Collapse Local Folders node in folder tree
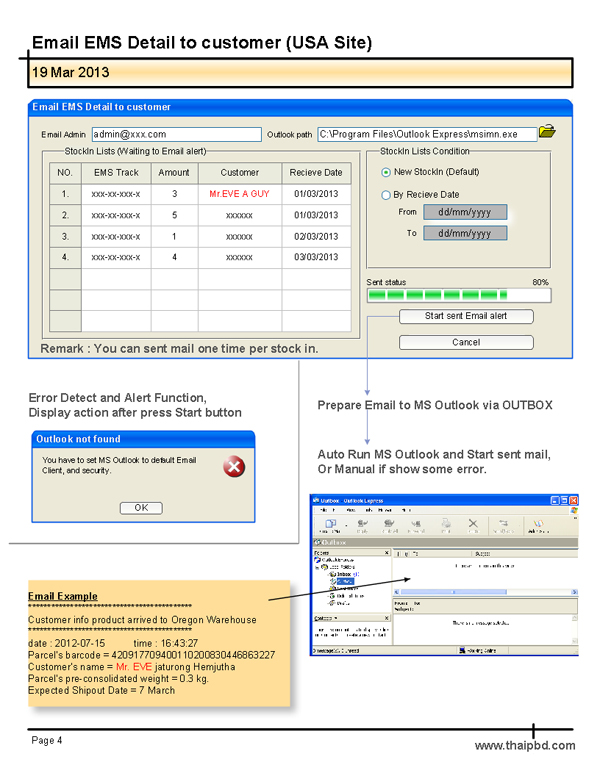This screenshot has width=600, height=776. pos(317,567)
